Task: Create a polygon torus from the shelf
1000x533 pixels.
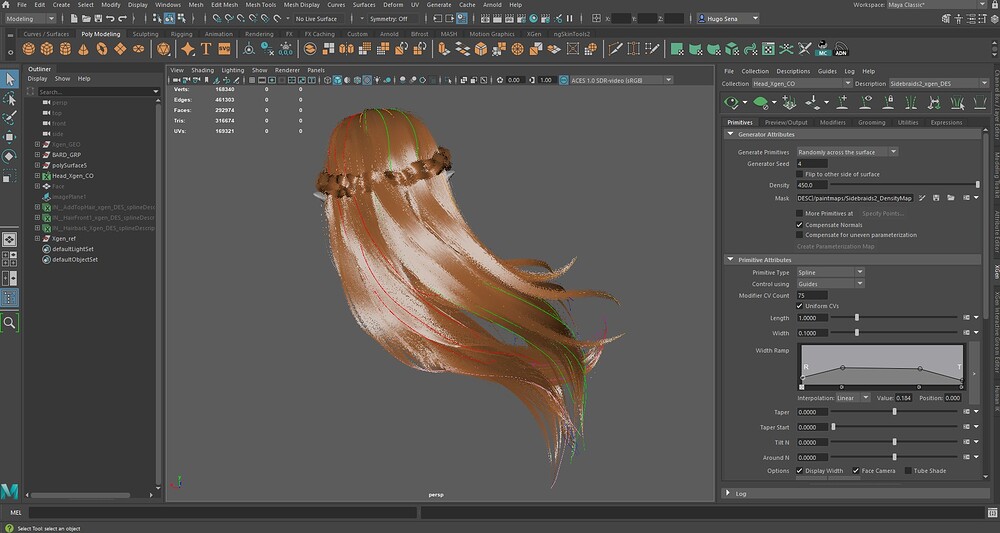Action: coord(101,48)
